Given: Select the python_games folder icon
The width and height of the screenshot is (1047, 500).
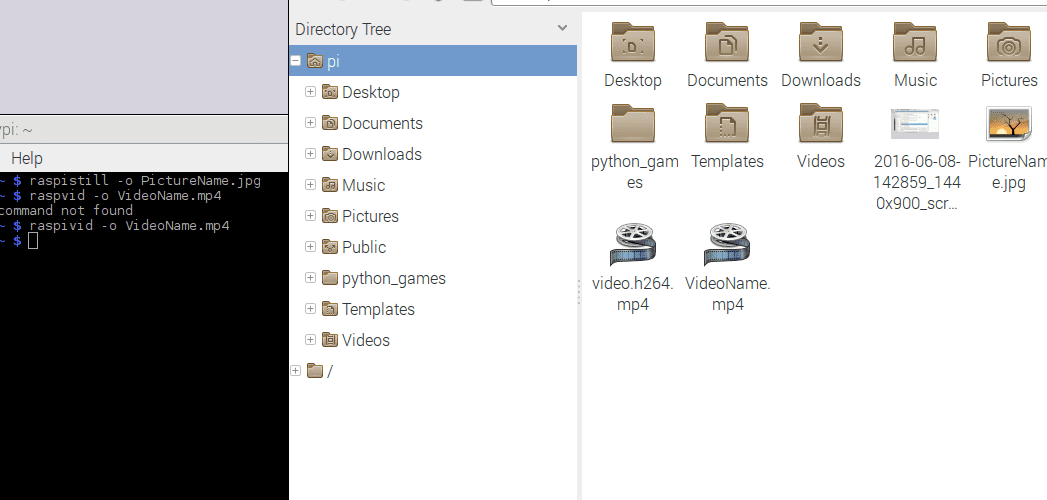Looking at the screenshot, I should pos(632,125).
